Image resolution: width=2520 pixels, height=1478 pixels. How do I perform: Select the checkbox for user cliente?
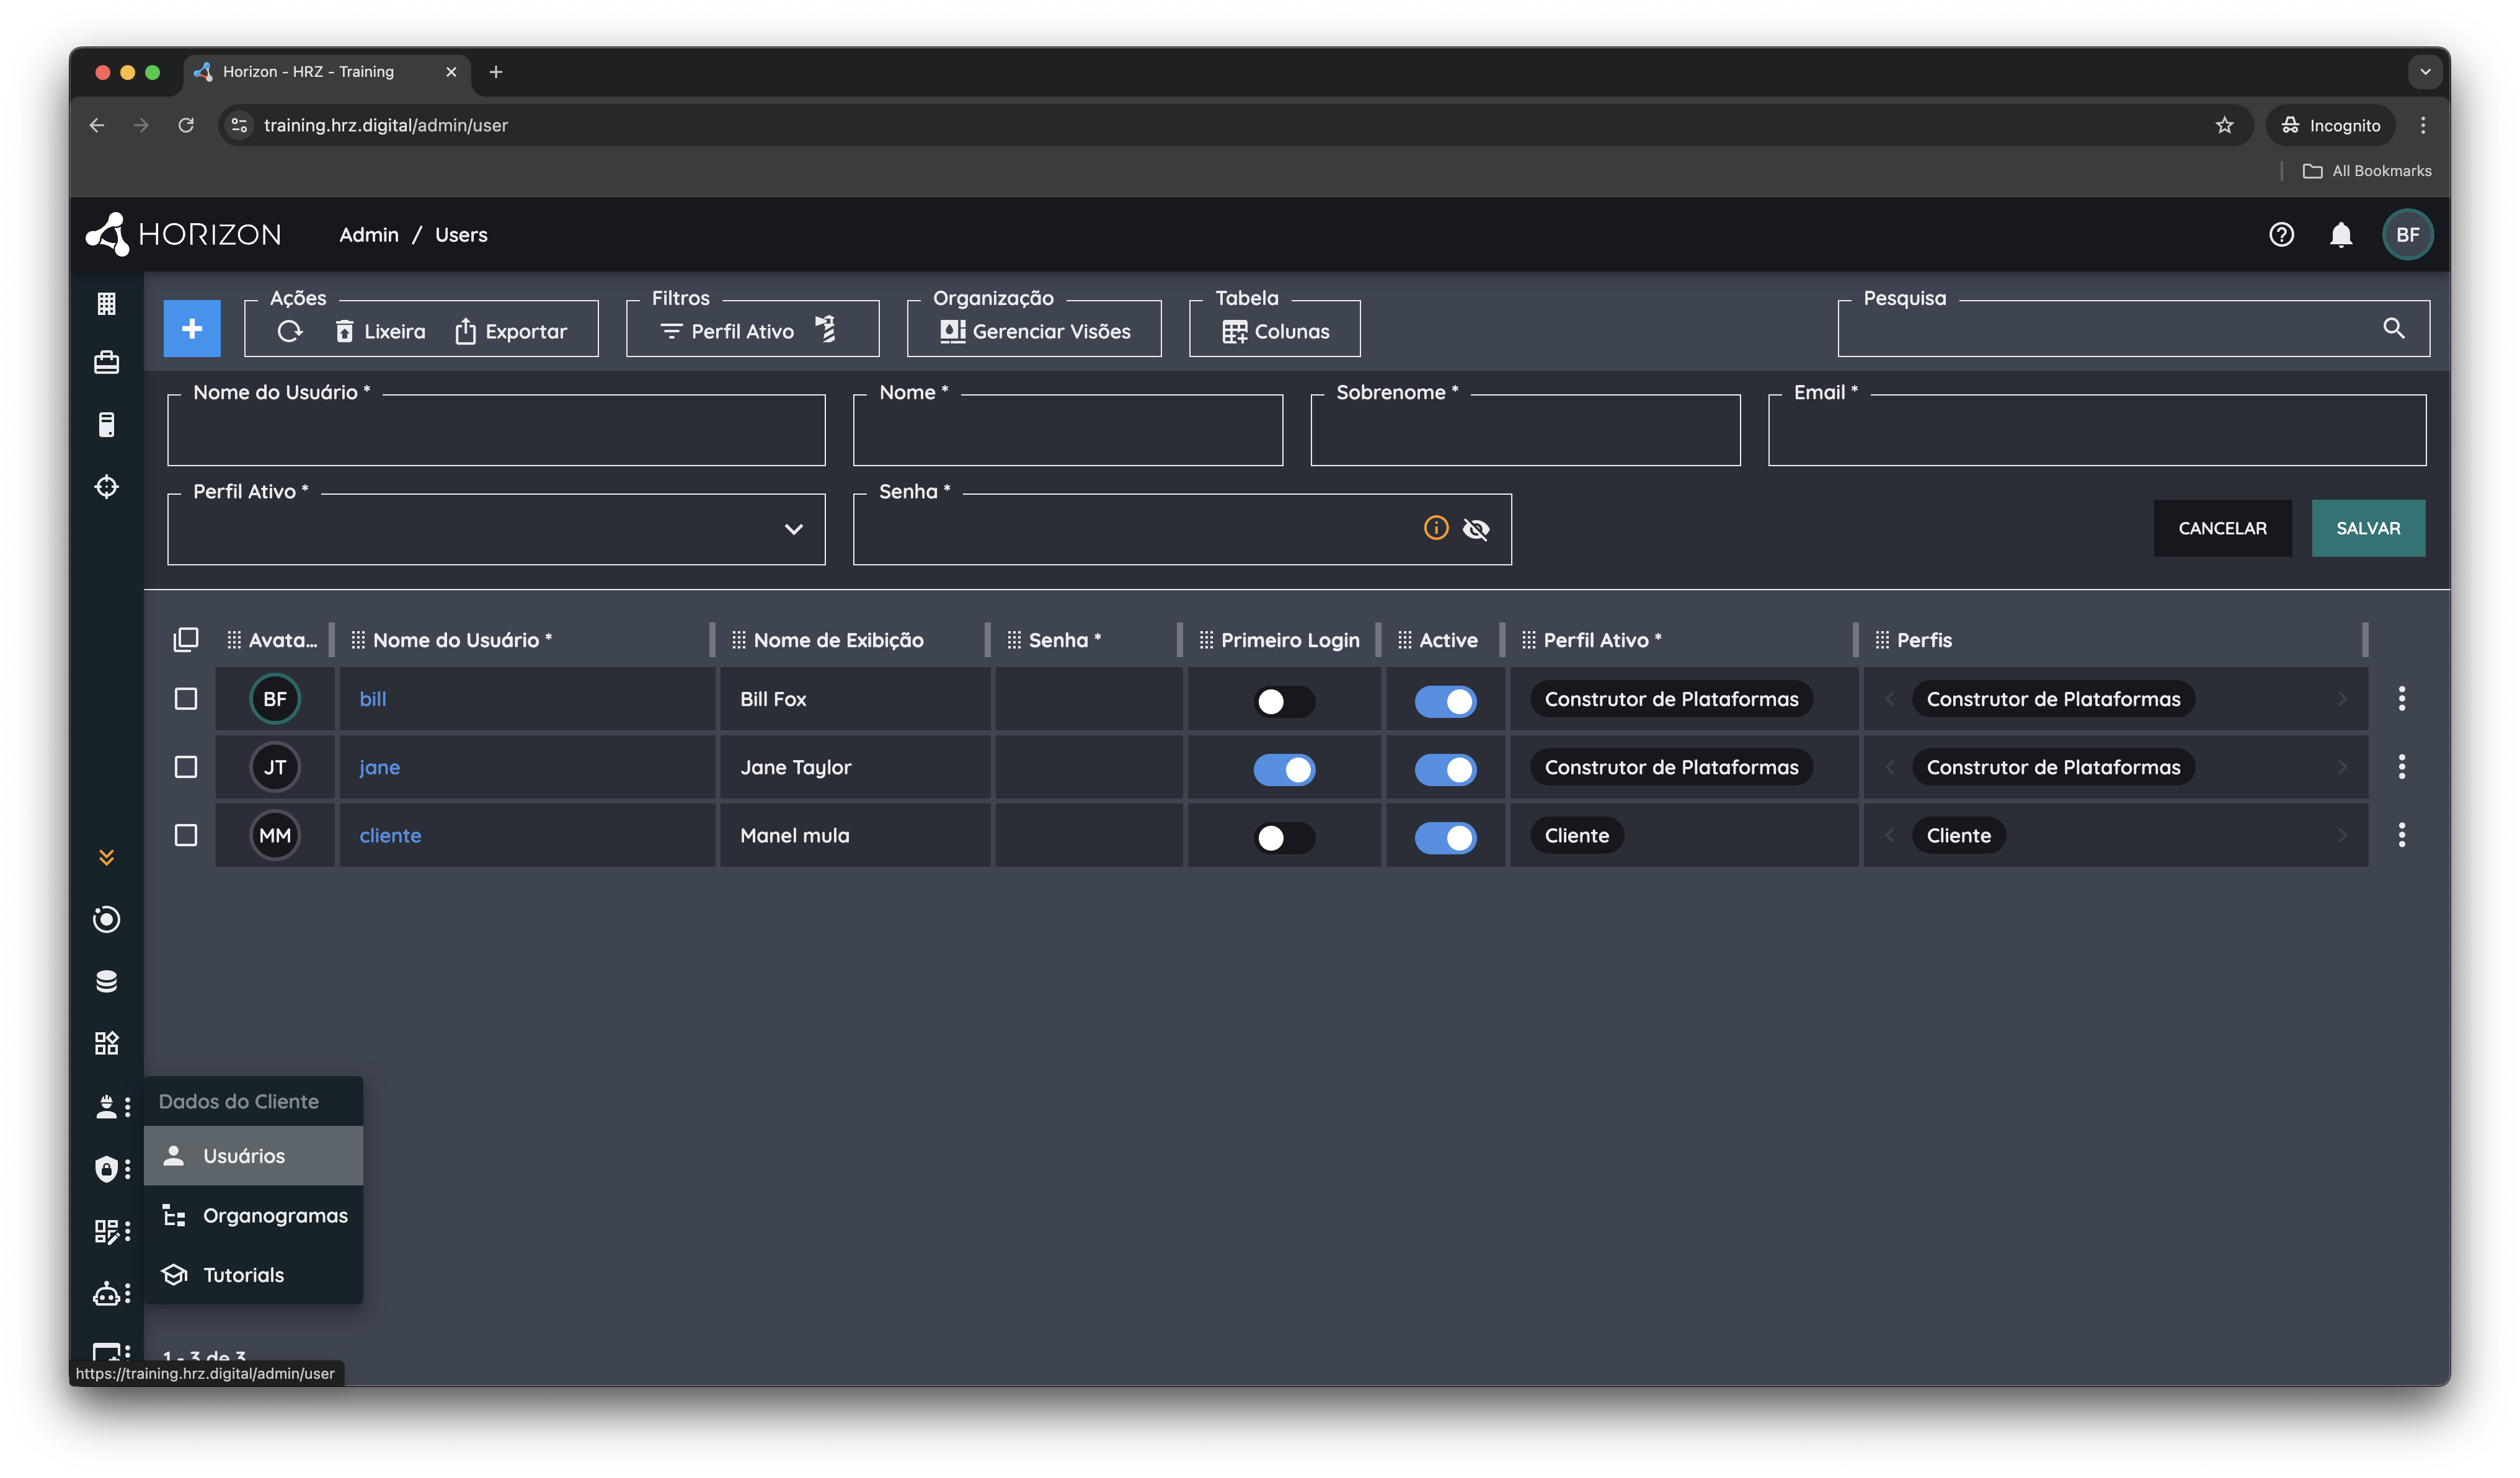pyautogui.click(x=186, y=835)
